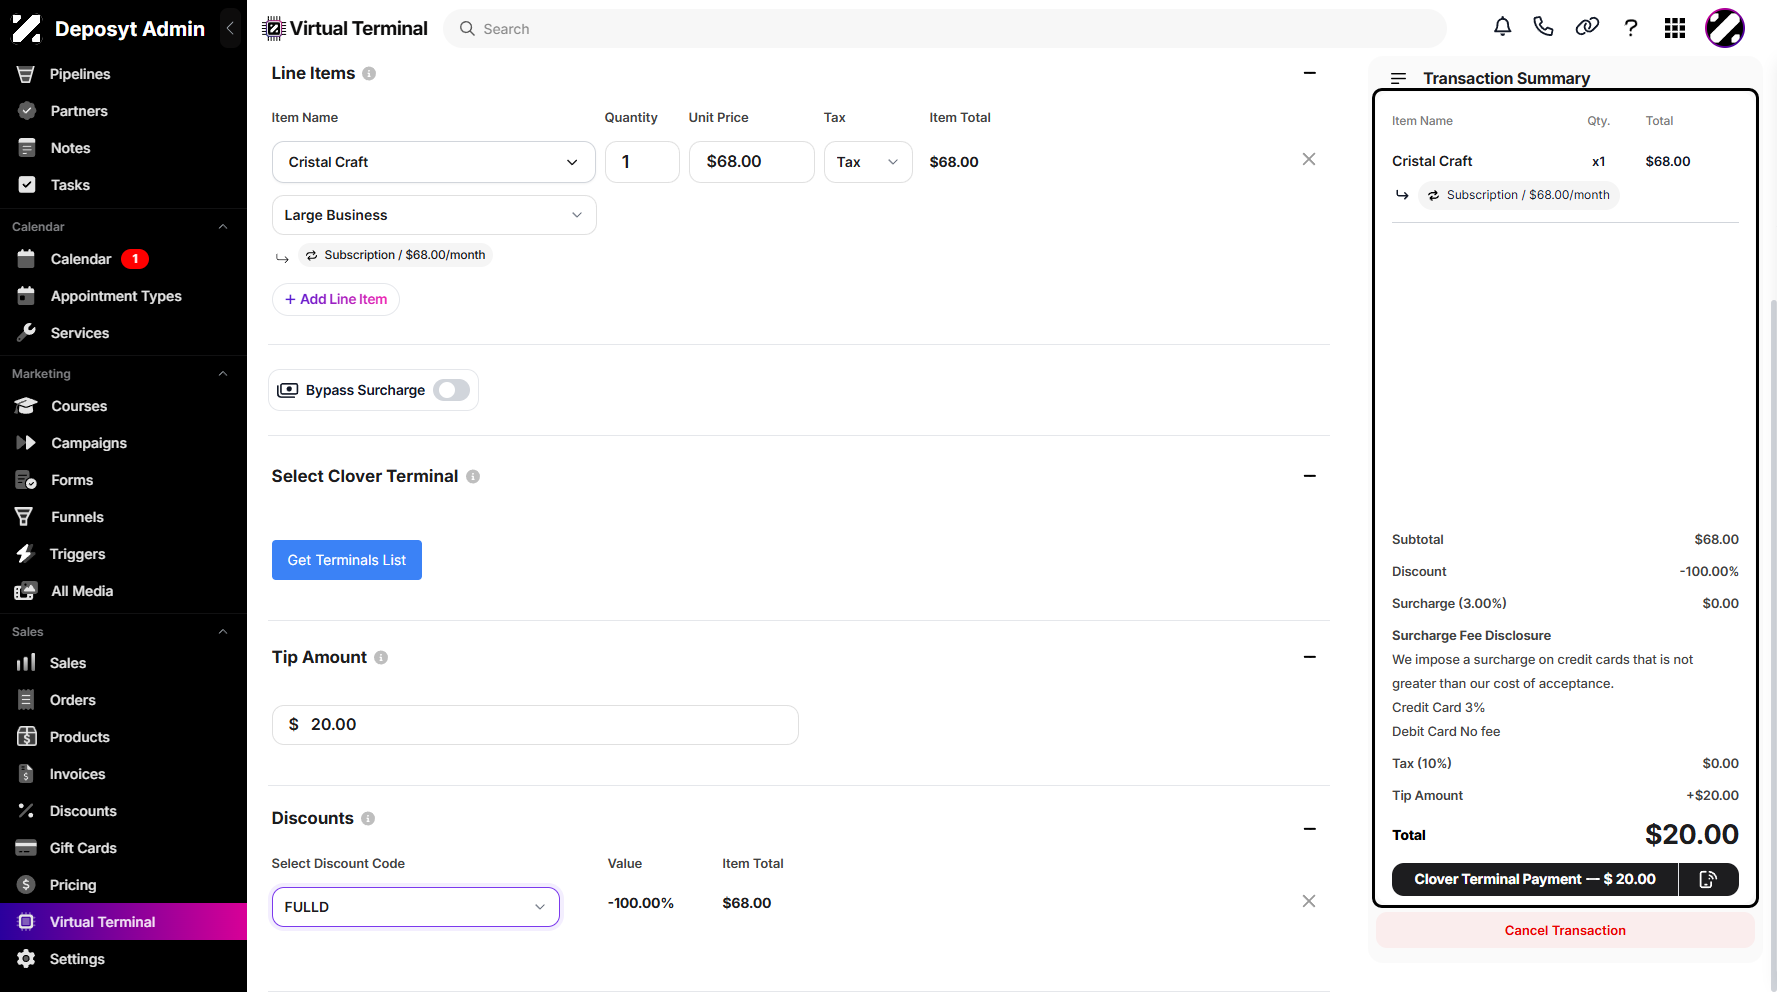
Task: Click the Search field
Action: (945, 29)
